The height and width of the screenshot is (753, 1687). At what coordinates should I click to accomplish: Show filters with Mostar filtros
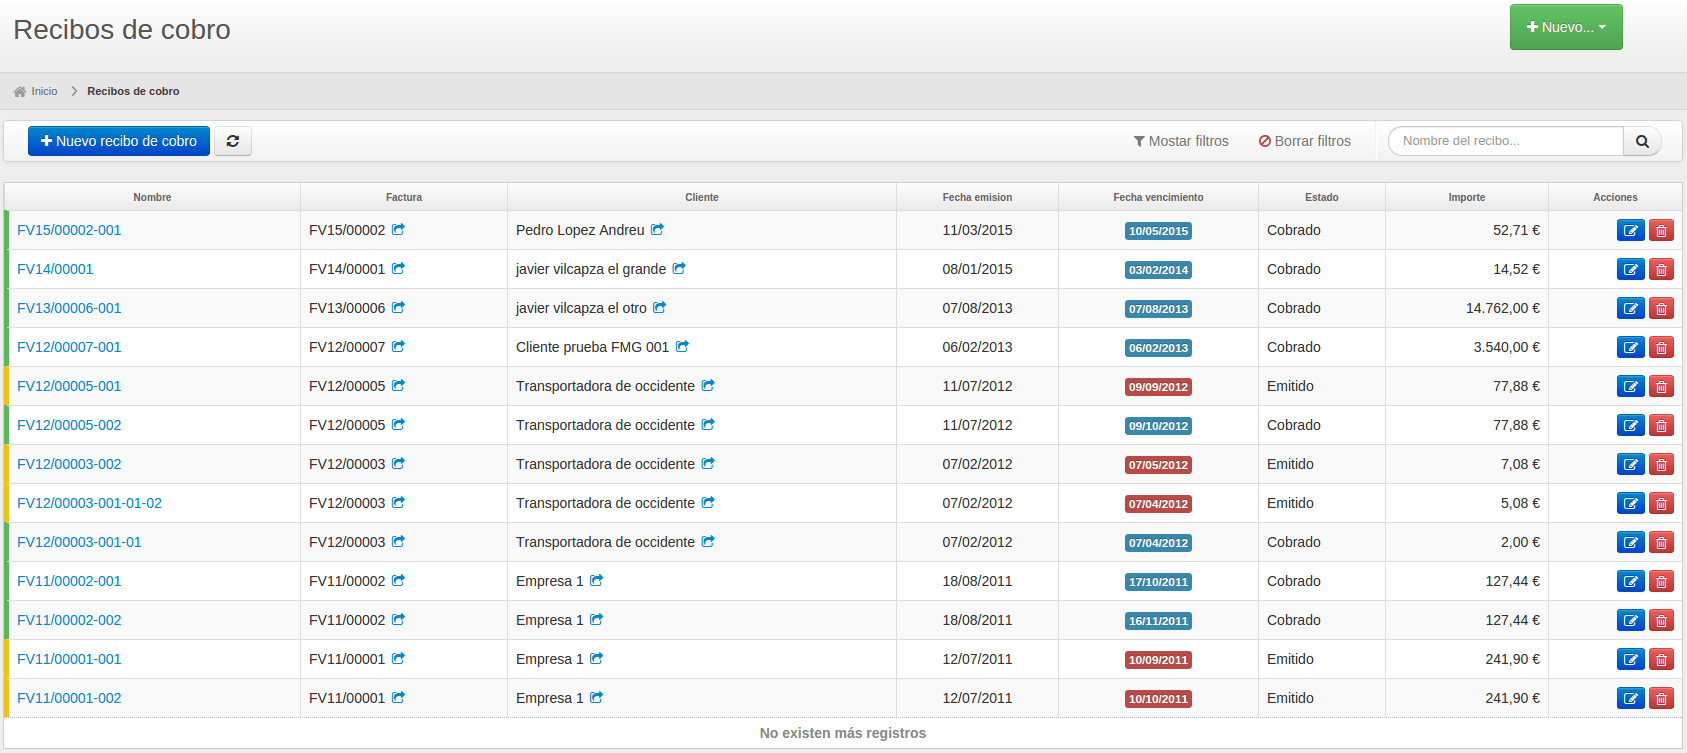click(x=1181, y=141)
